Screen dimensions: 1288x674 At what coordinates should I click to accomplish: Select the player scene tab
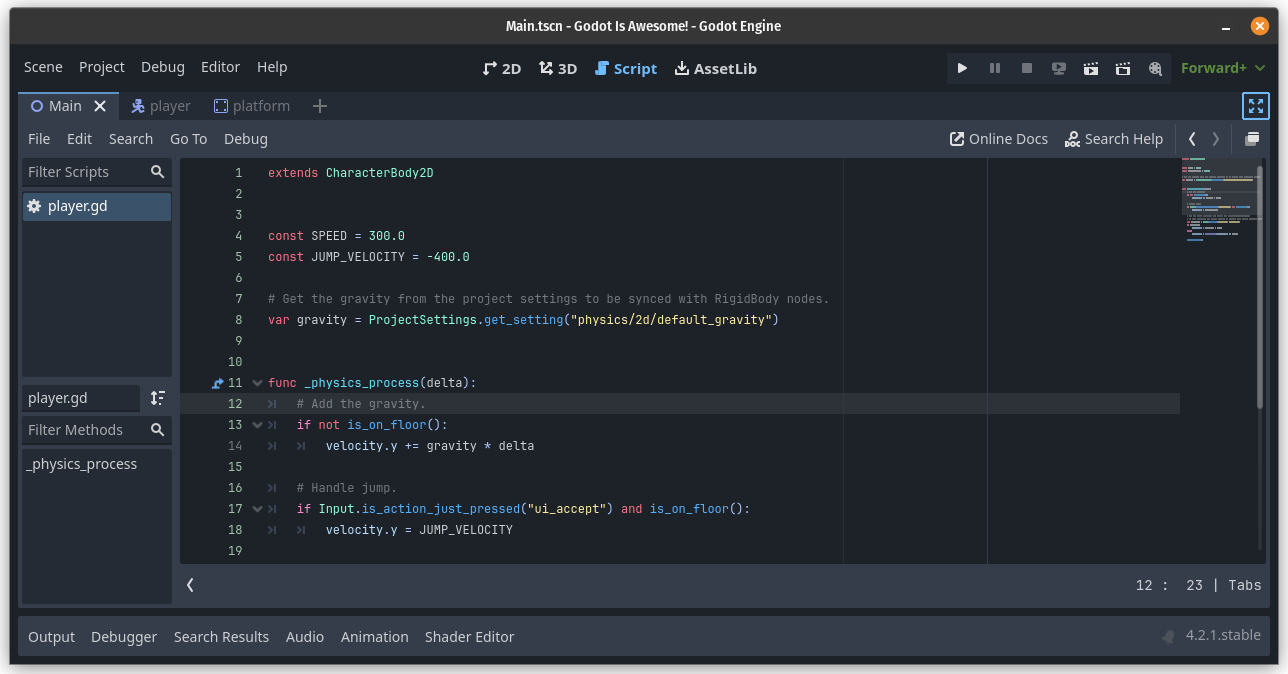click(x=160, y=106)
